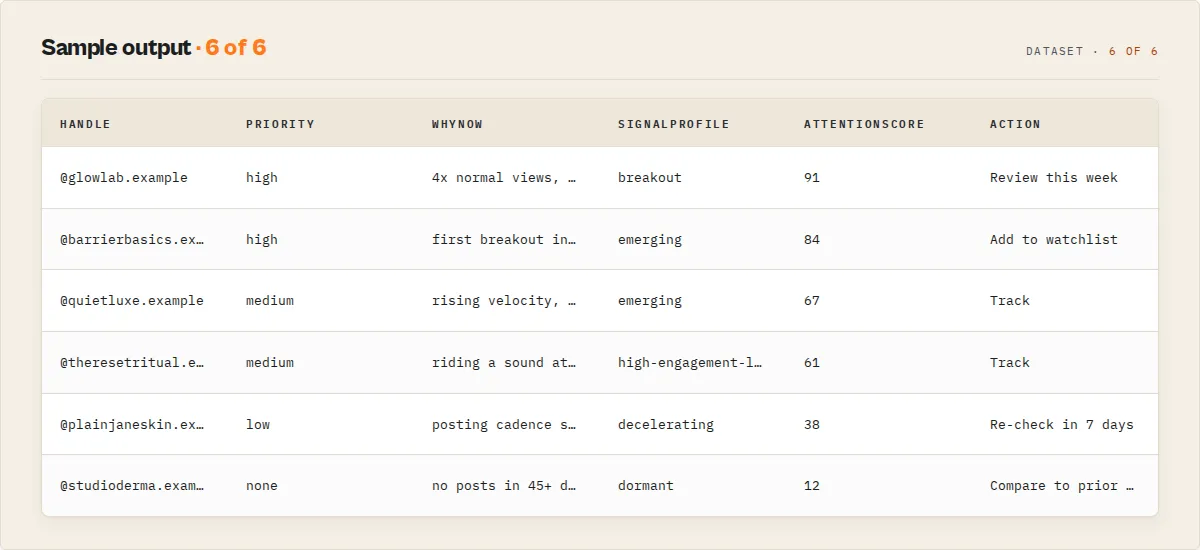Click the HANDLE column header
1200x550 pixels.
click(85, 124)
